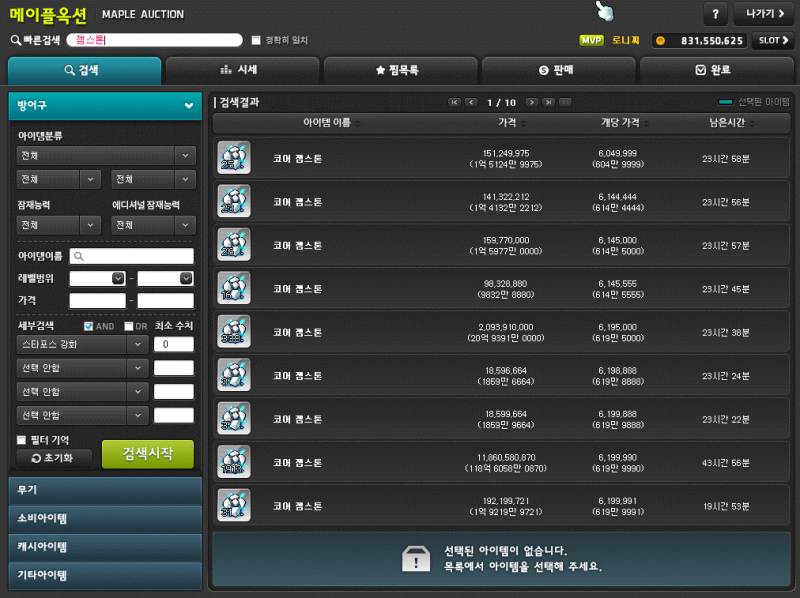This screenshot has width=800, height=598.
Task: Collapse the 방어구 category panel
Action: click(105, 106)
